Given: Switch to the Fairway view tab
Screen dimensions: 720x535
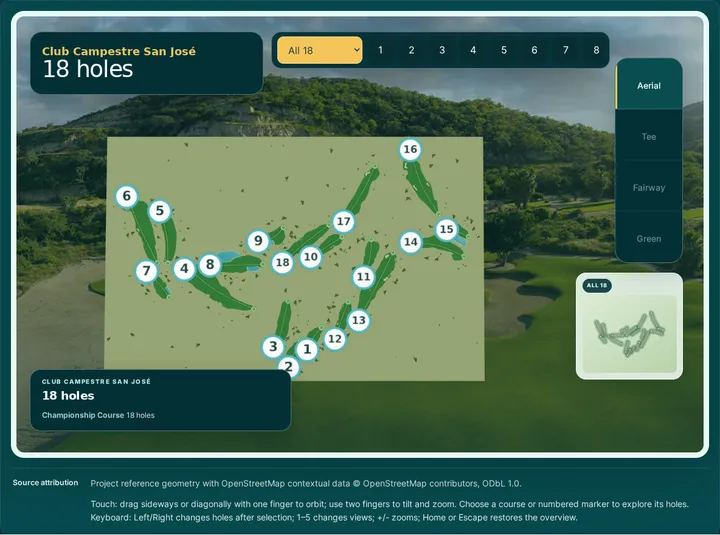Looking at the screenshot, I should [649, 187].
